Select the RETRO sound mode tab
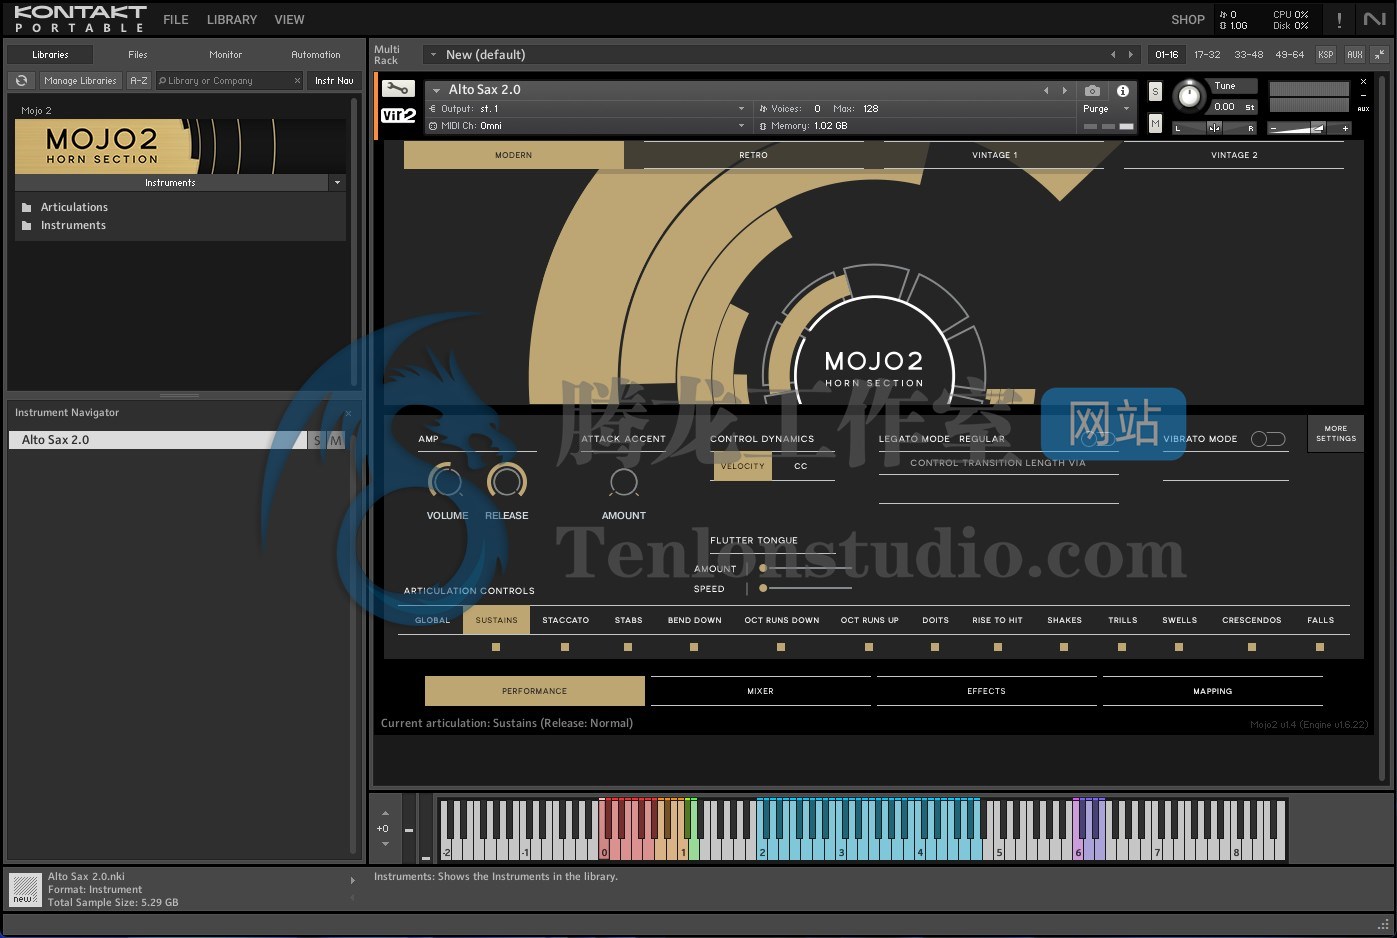Screen dimensions: 1397x938 pyautogui.click(x=754, y=155)
